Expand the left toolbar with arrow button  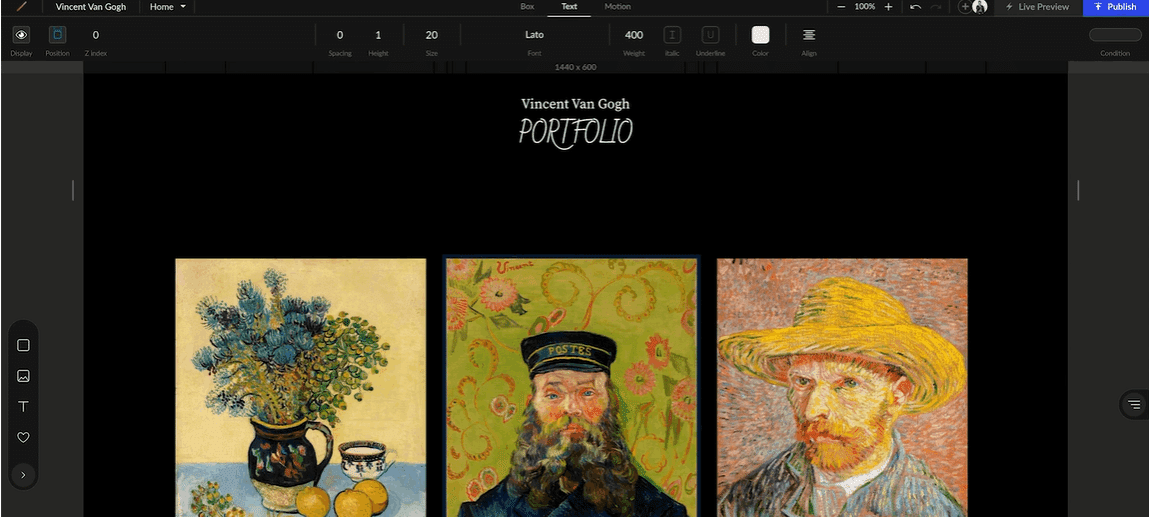coord(23,475)
